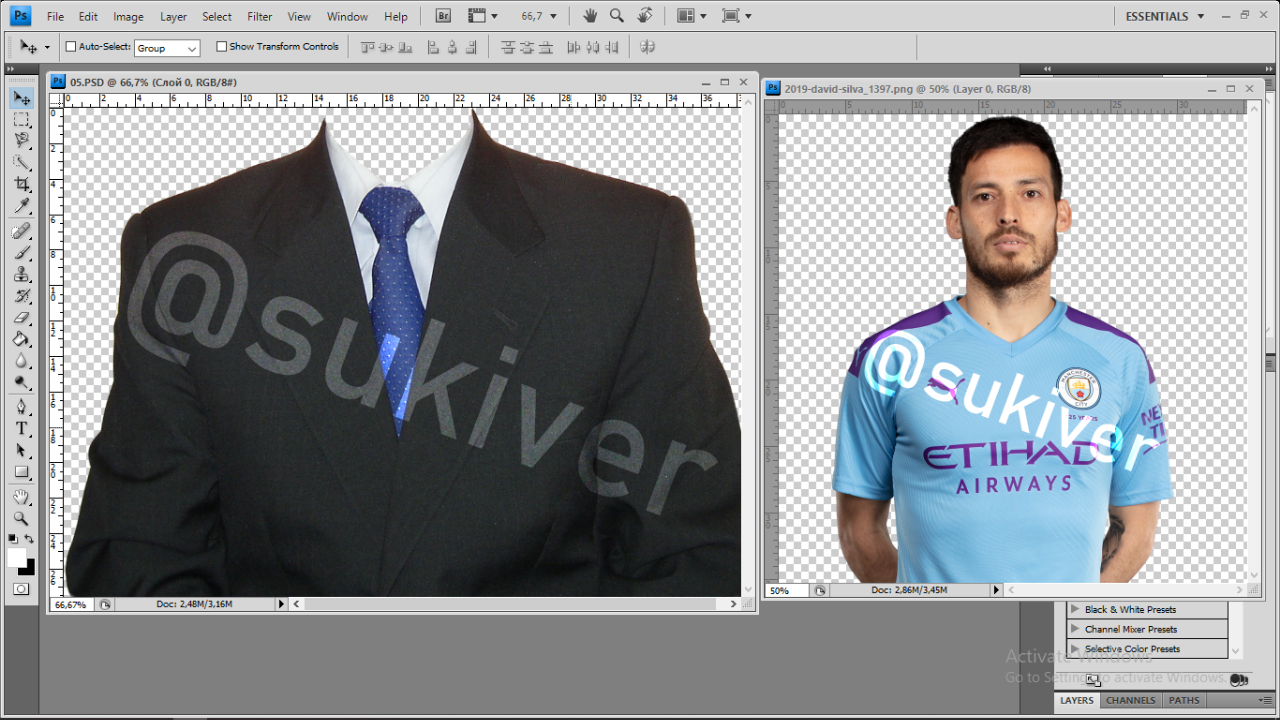1280x720 pixels.
Task: Open status info arrow in 05.PSD window
Action: pyautogui.click(x=281, y=604)
